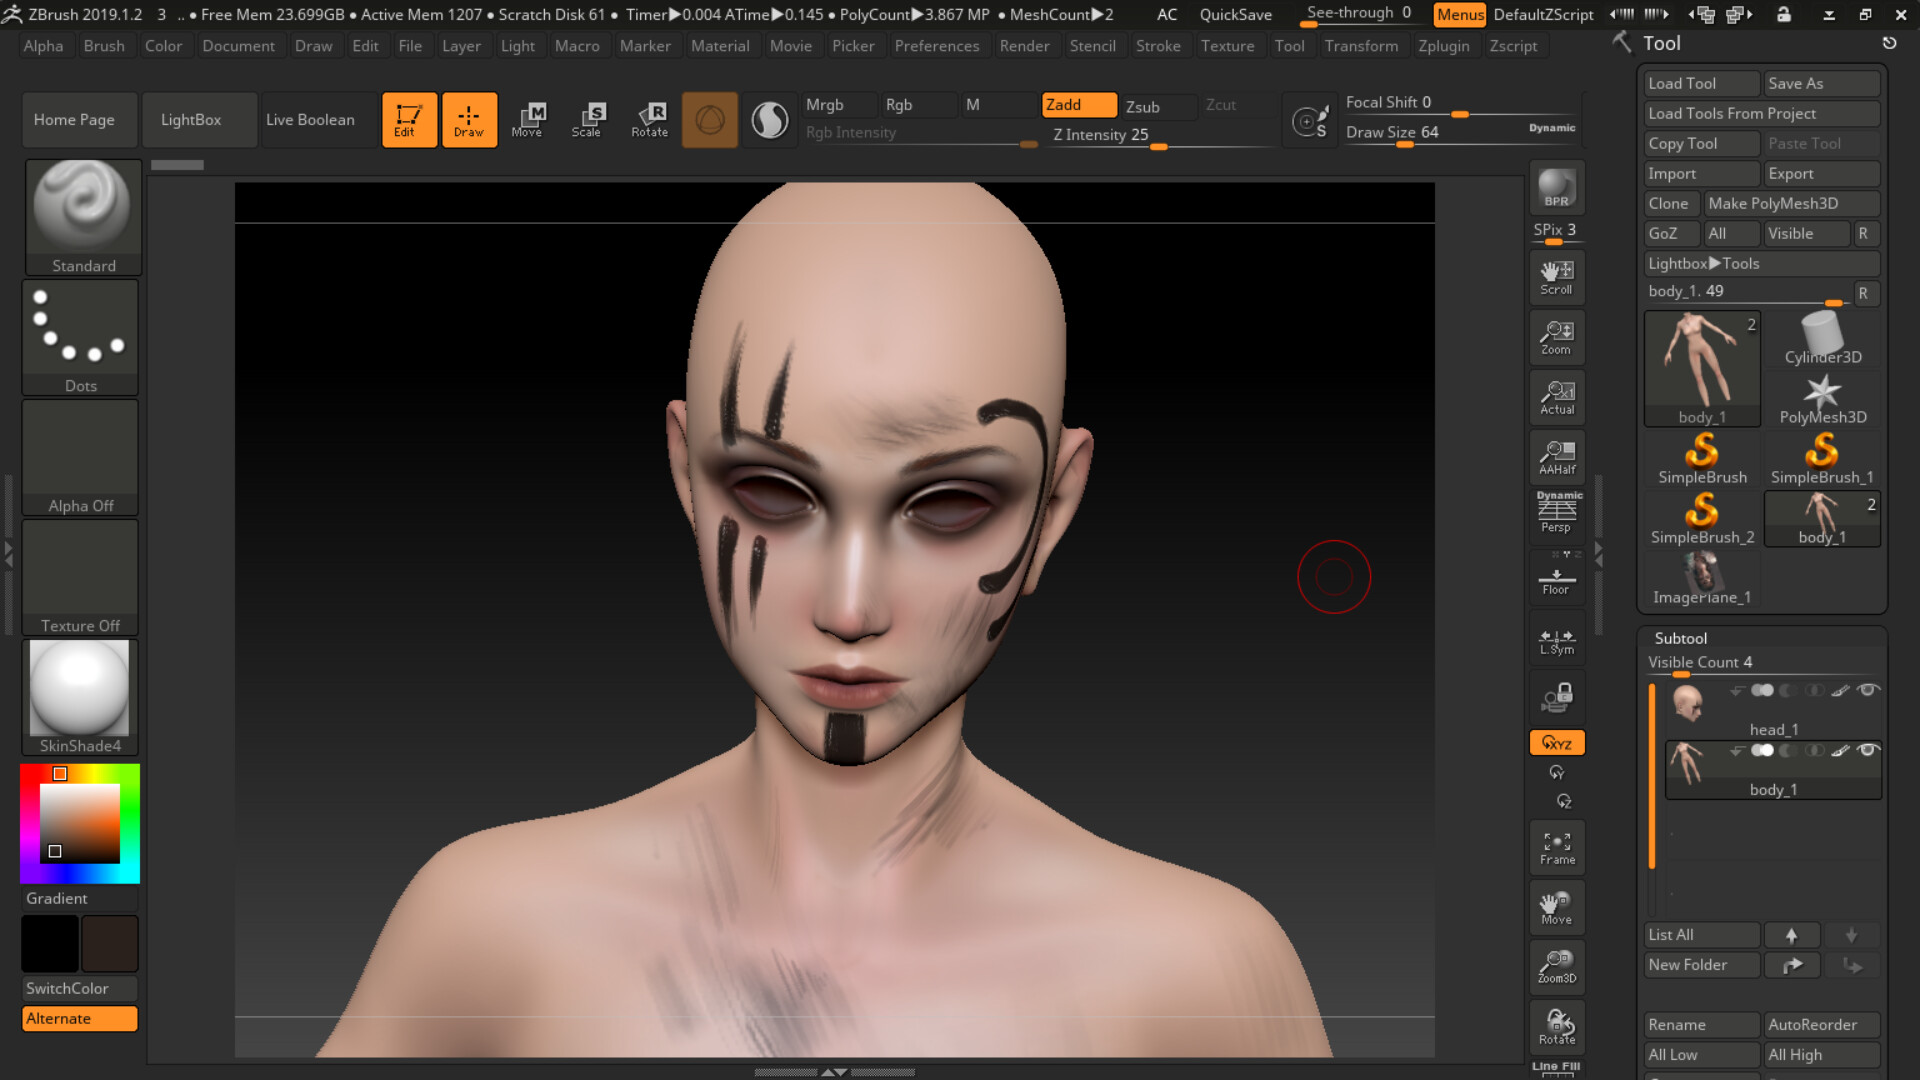Activate Dynamic Perspective mode
This screenshot has height=1080, width=1920.
click(x=1556, y=512)
